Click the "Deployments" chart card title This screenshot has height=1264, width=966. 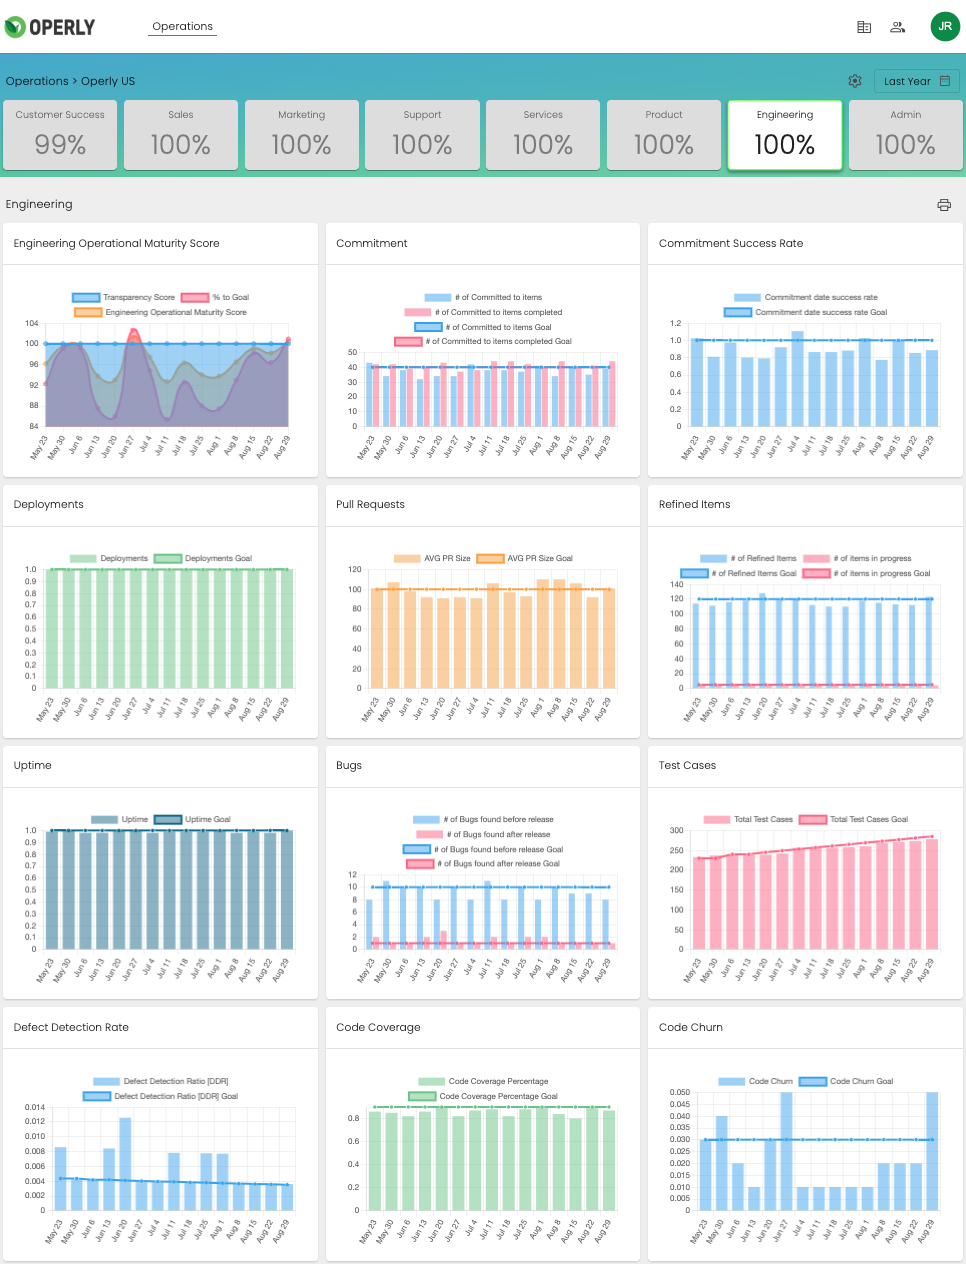[x=49, y=504]
